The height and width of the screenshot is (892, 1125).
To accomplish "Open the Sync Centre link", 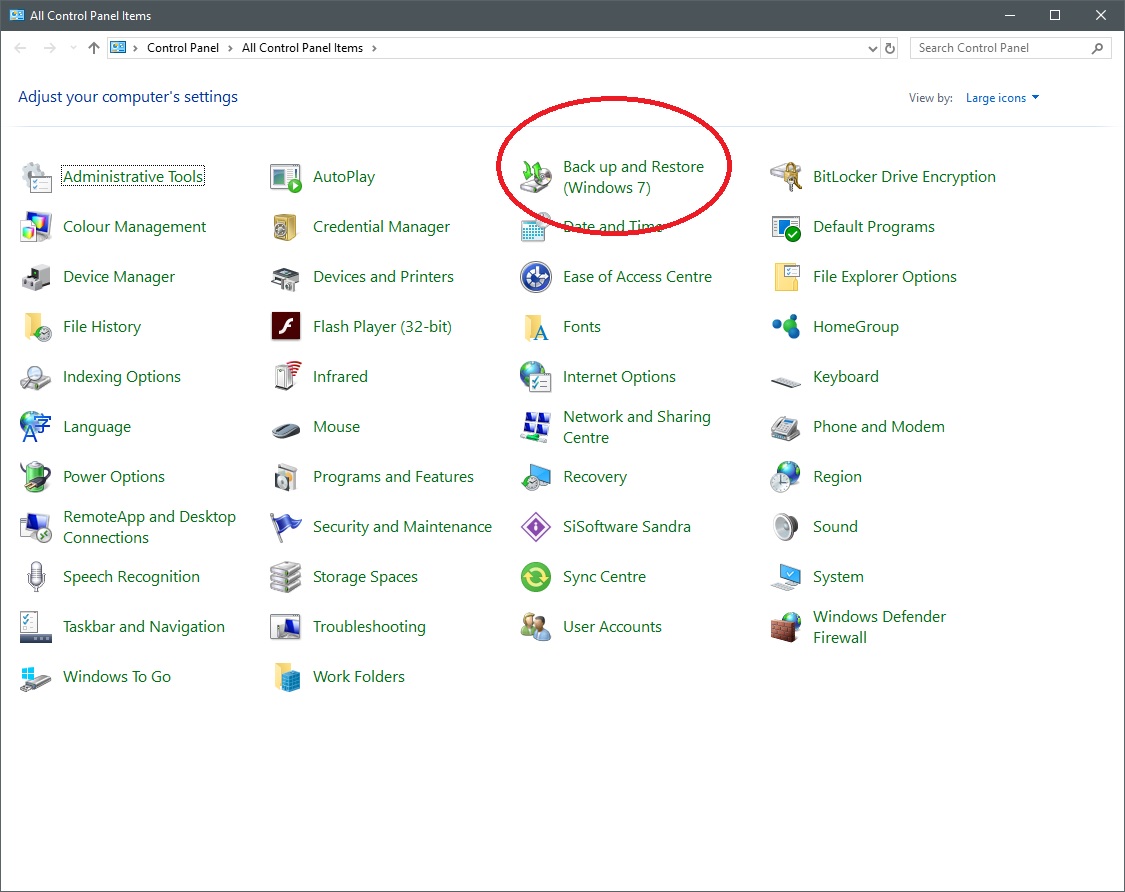I will click(605, 577).
